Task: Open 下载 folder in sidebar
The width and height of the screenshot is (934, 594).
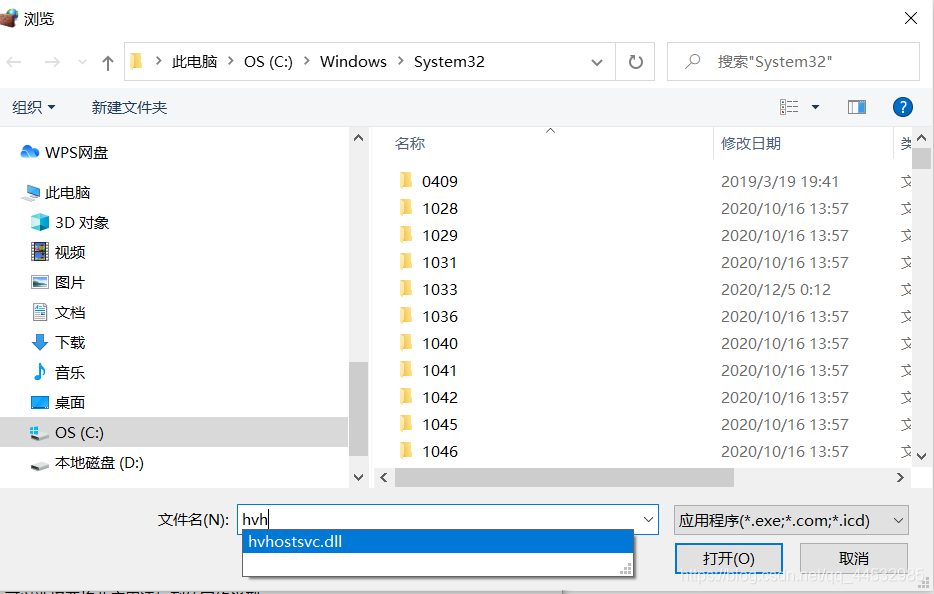Action: pyautogui.click(x=58, y=342)
